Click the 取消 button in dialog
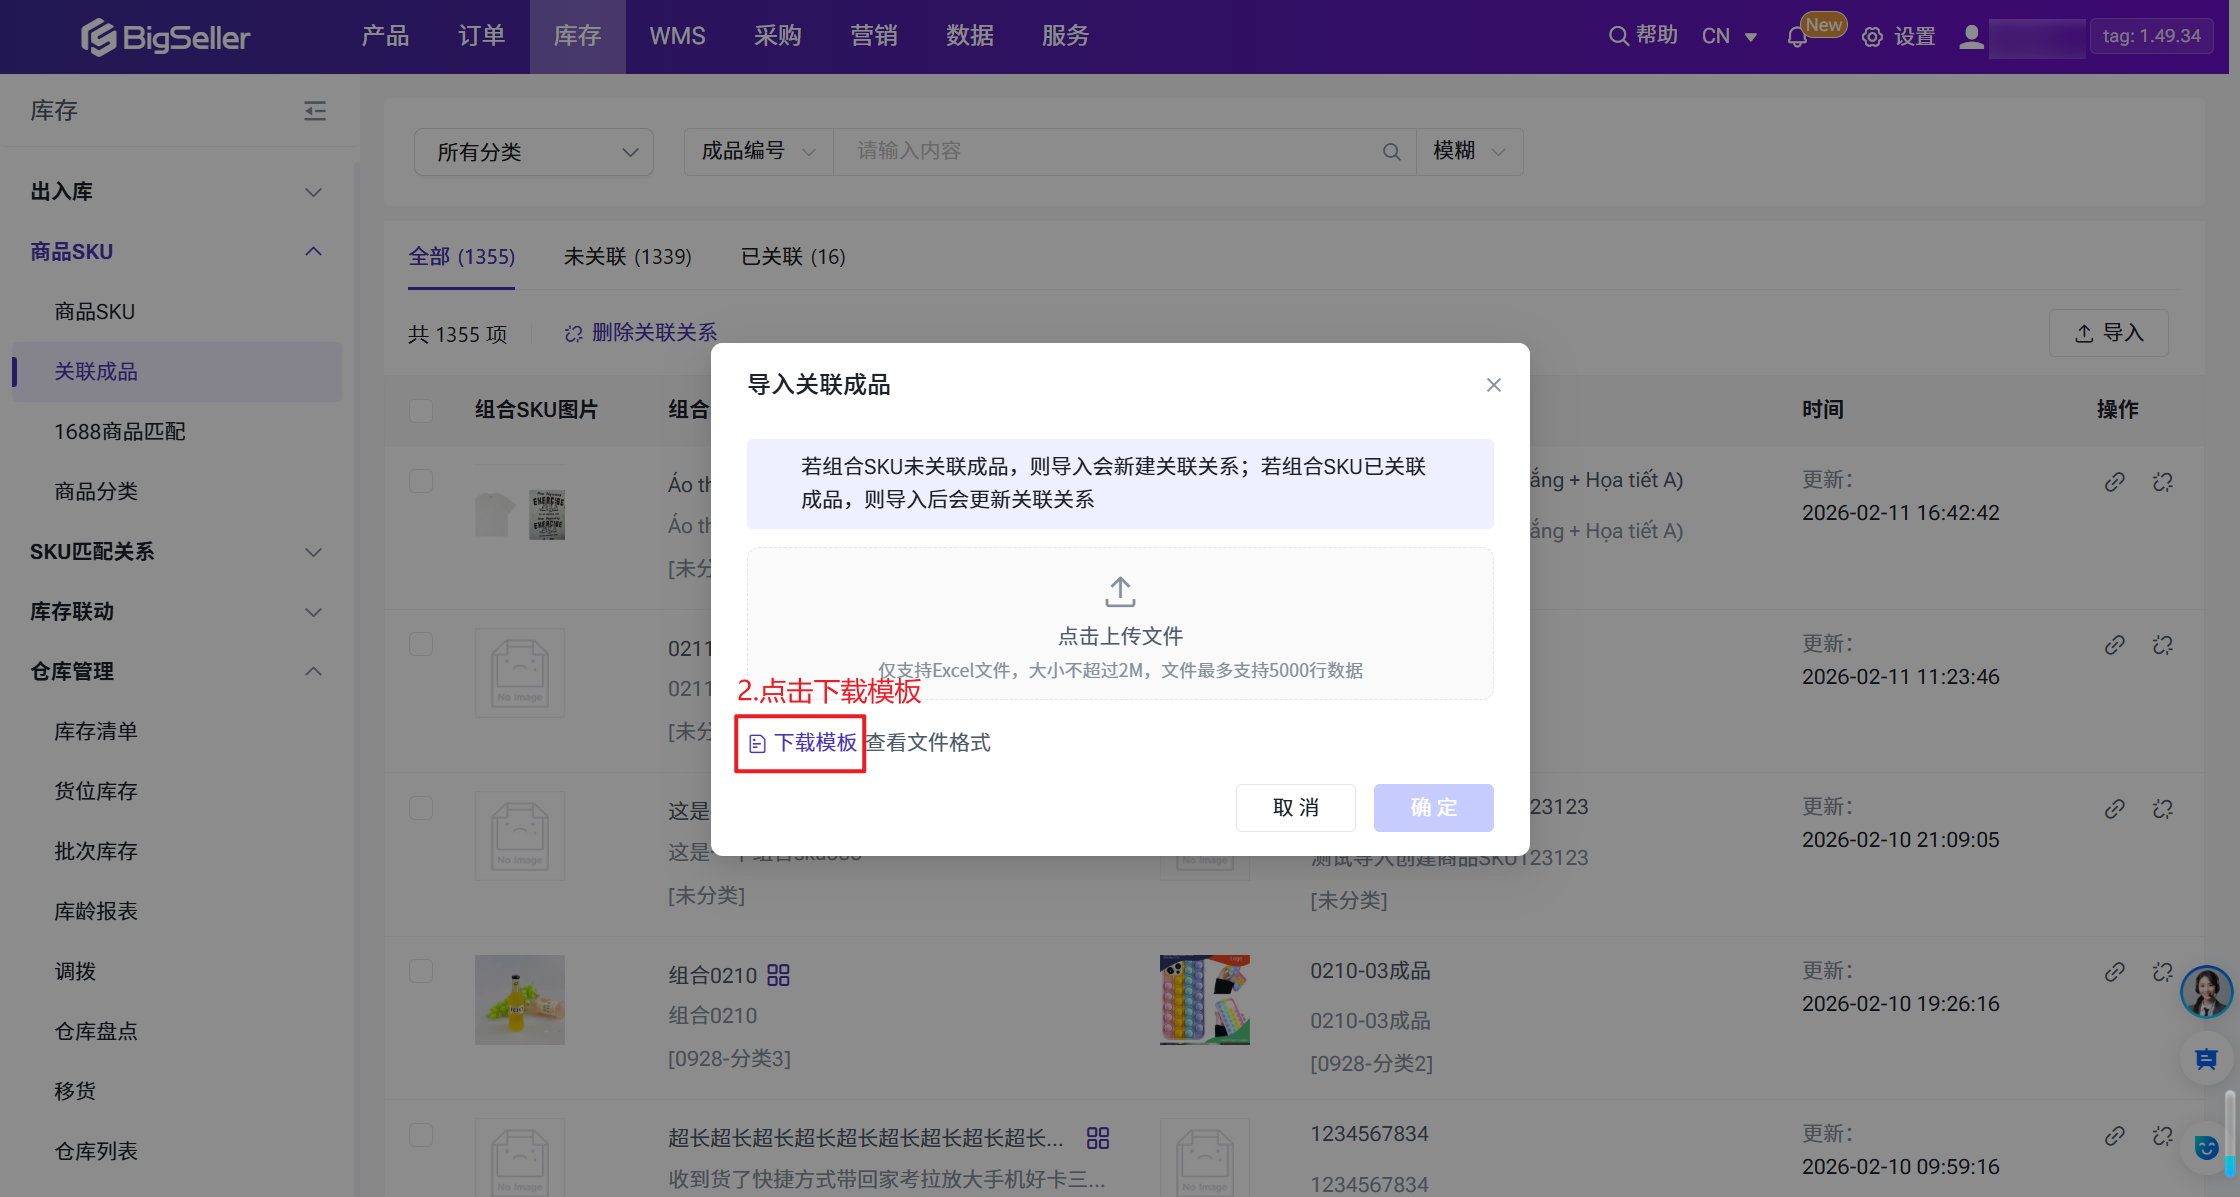Viewport: 2240px width, 1197px height. (x=1295, y=808)
